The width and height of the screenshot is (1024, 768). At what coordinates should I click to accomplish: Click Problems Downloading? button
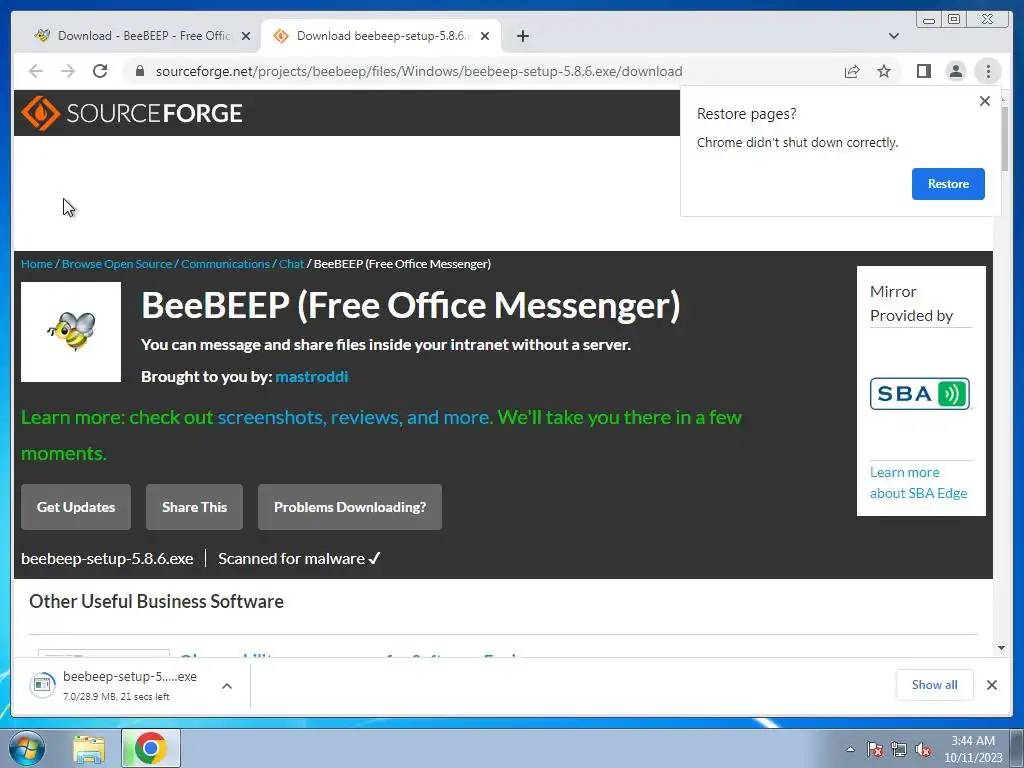pos(349,507)
